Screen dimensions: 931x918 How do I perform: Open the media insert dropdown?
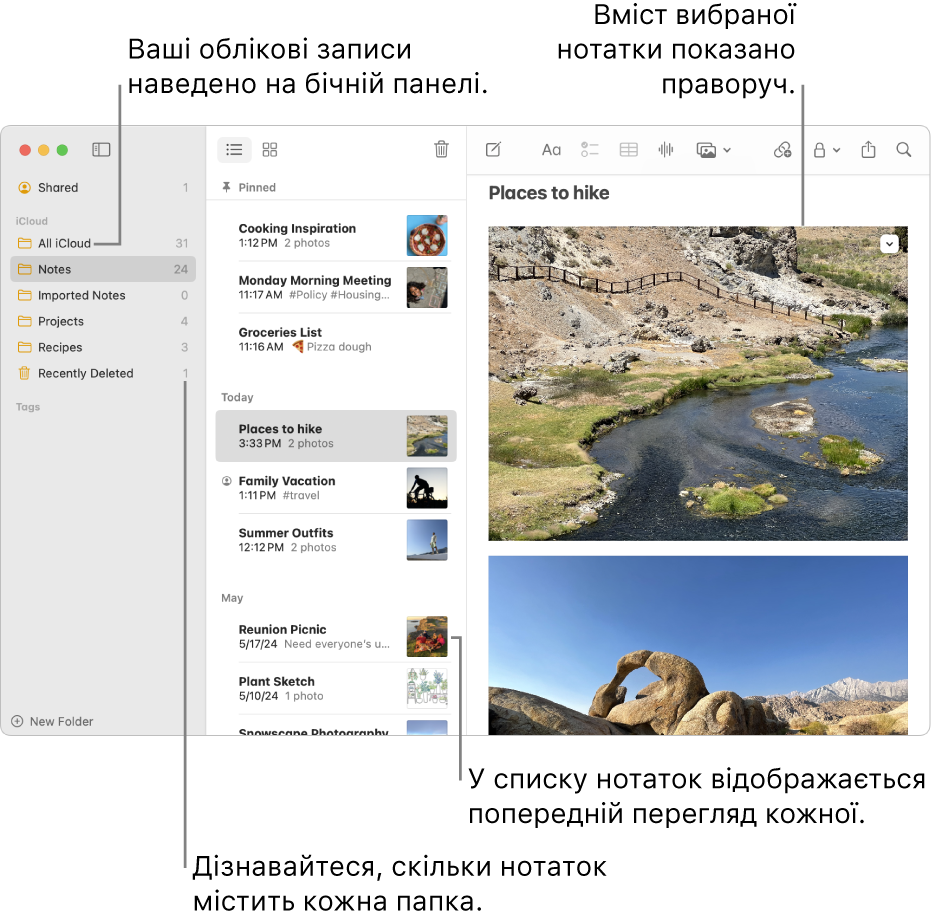point(713,150)
